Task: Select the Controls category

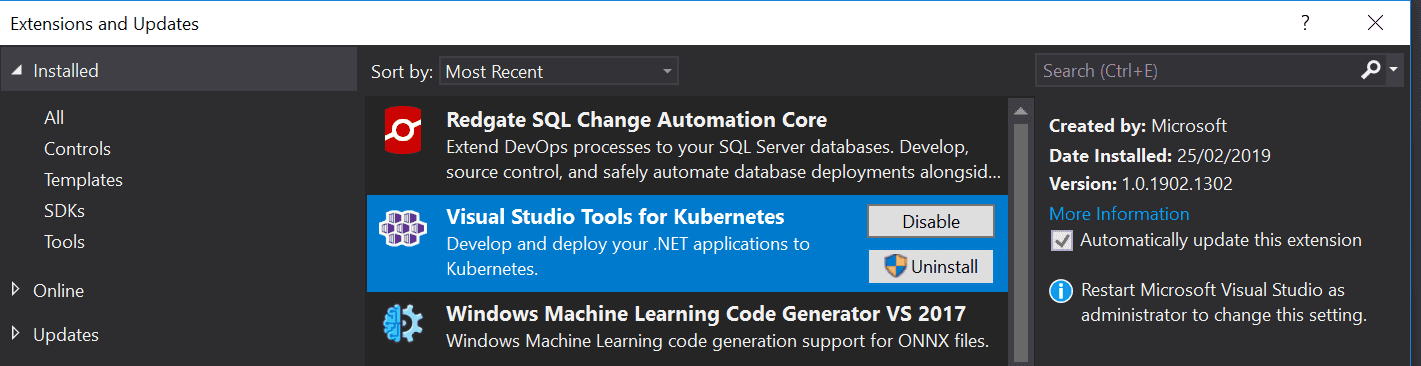Action: pyautogui.click(x=77, y=149)
